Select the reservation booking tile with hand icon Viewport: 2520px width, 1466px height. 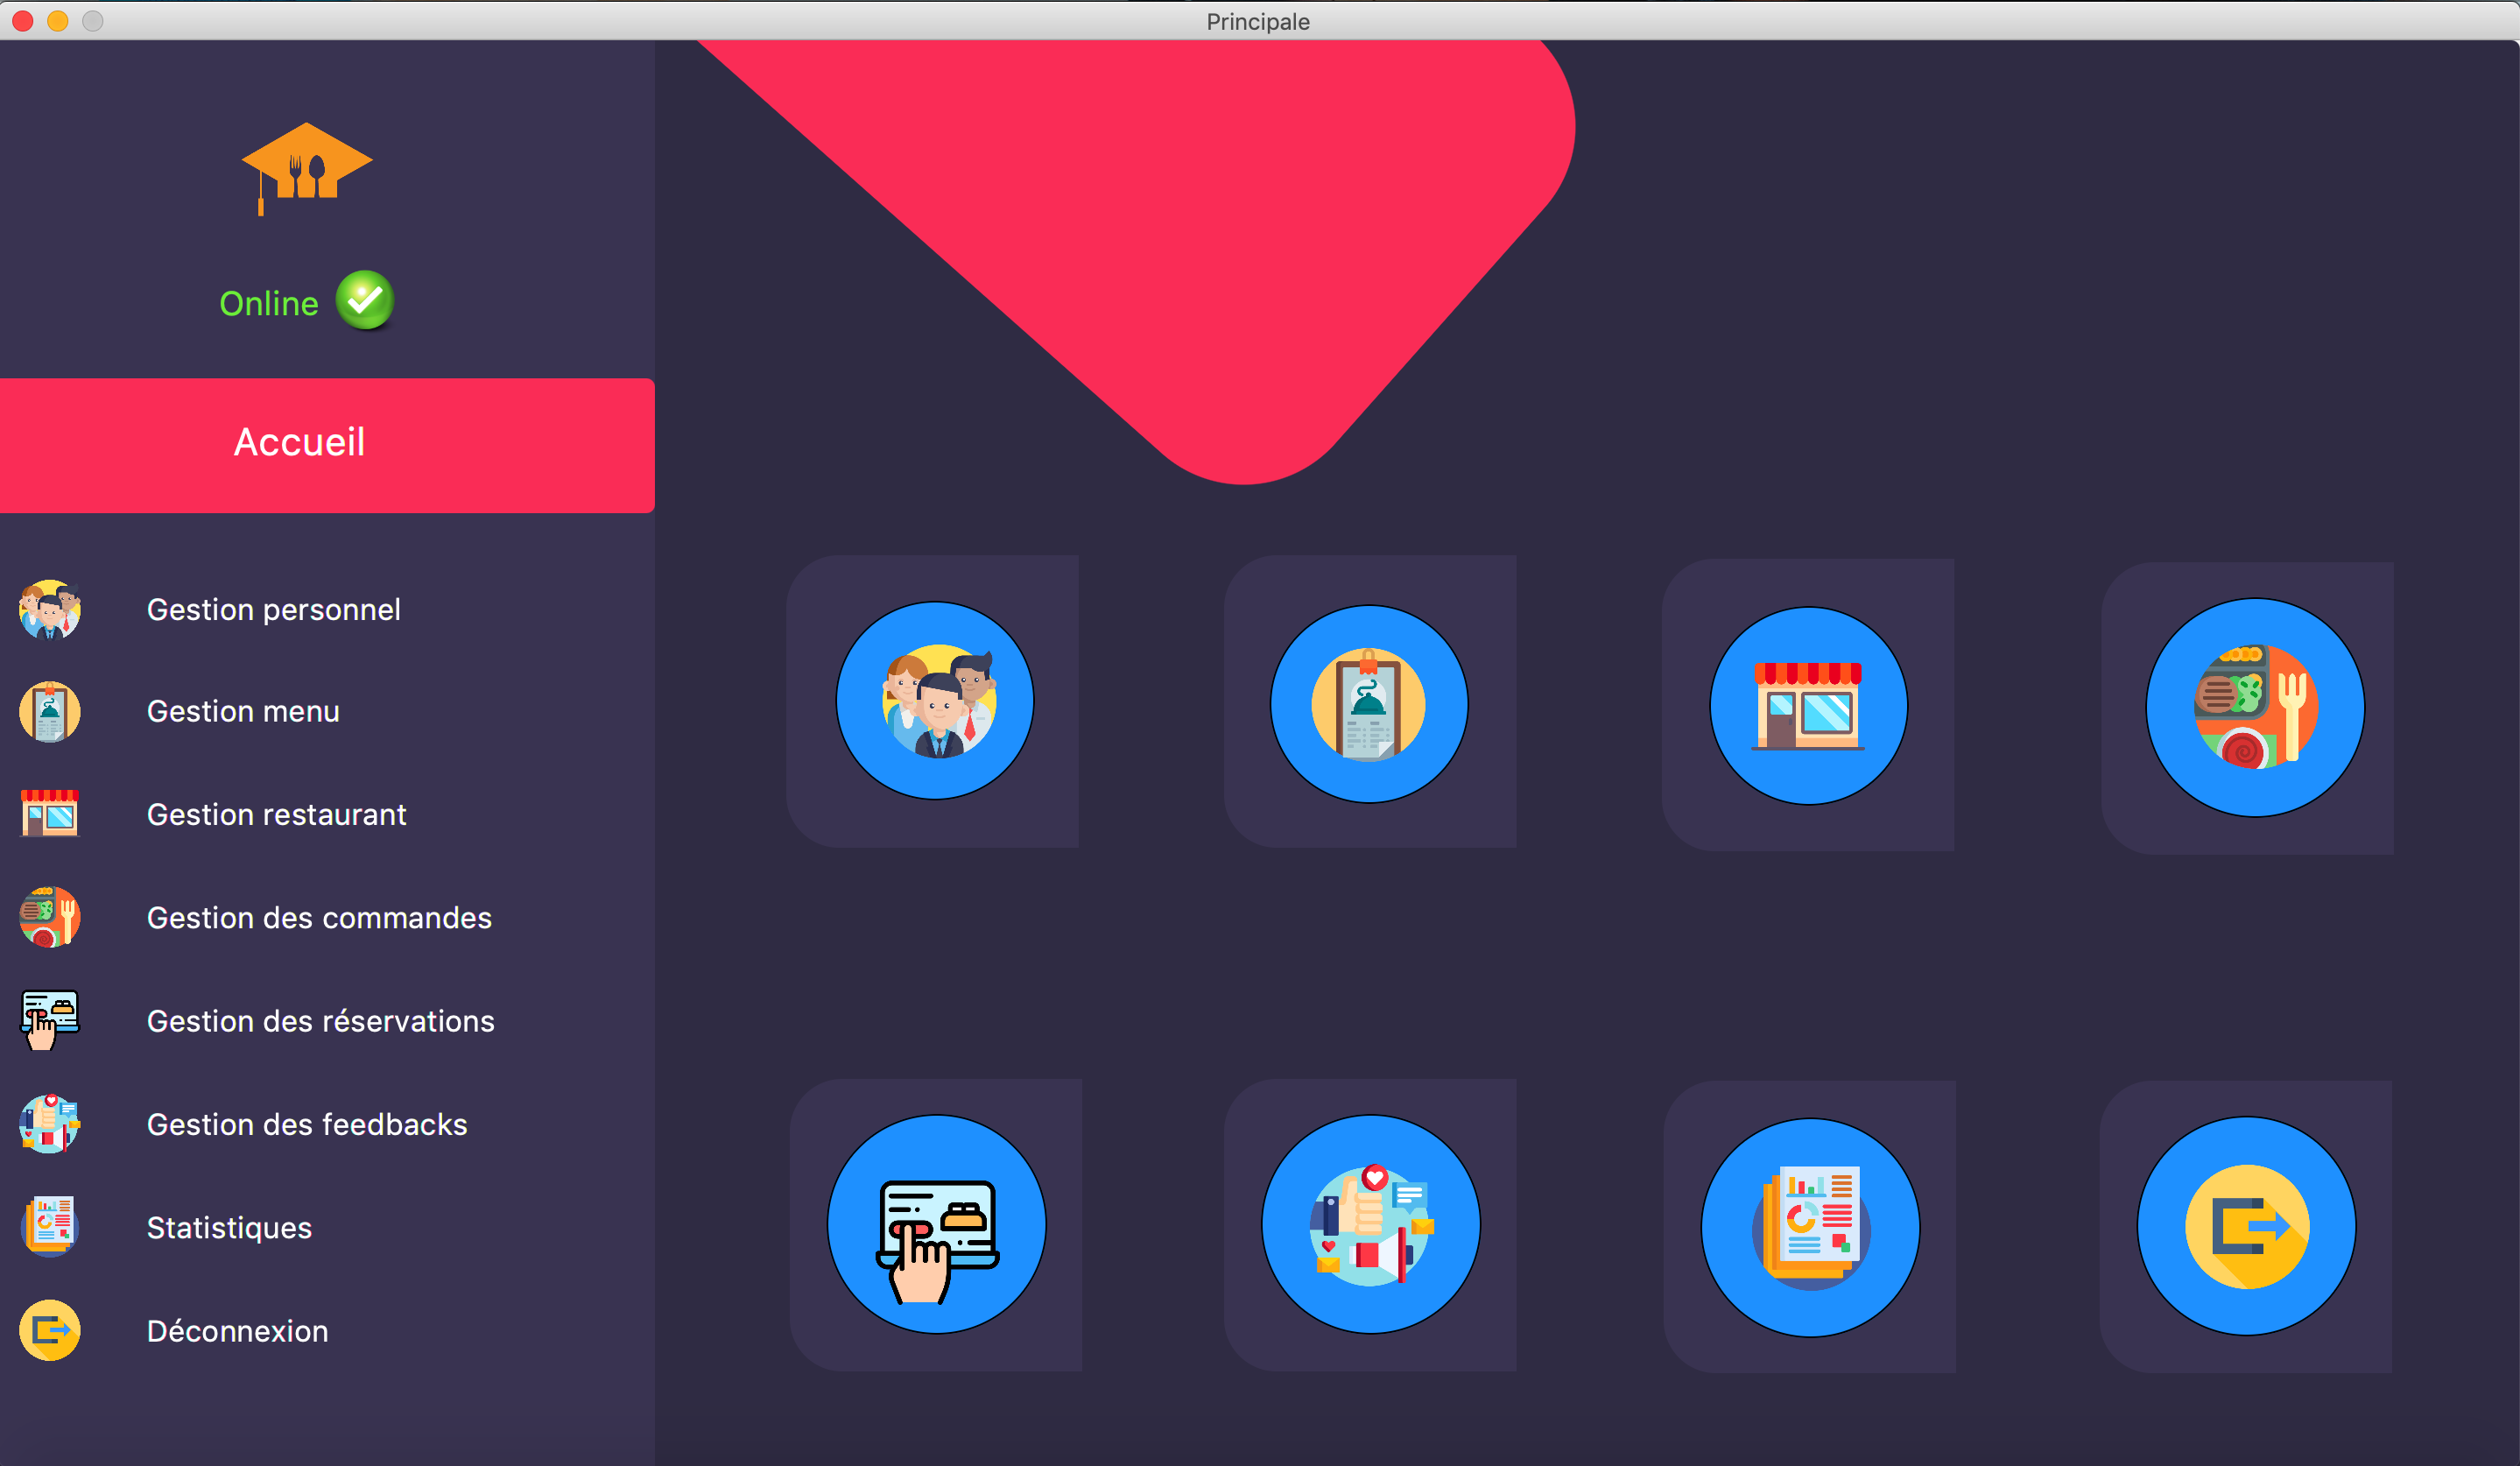click(x=936, y=1224)
